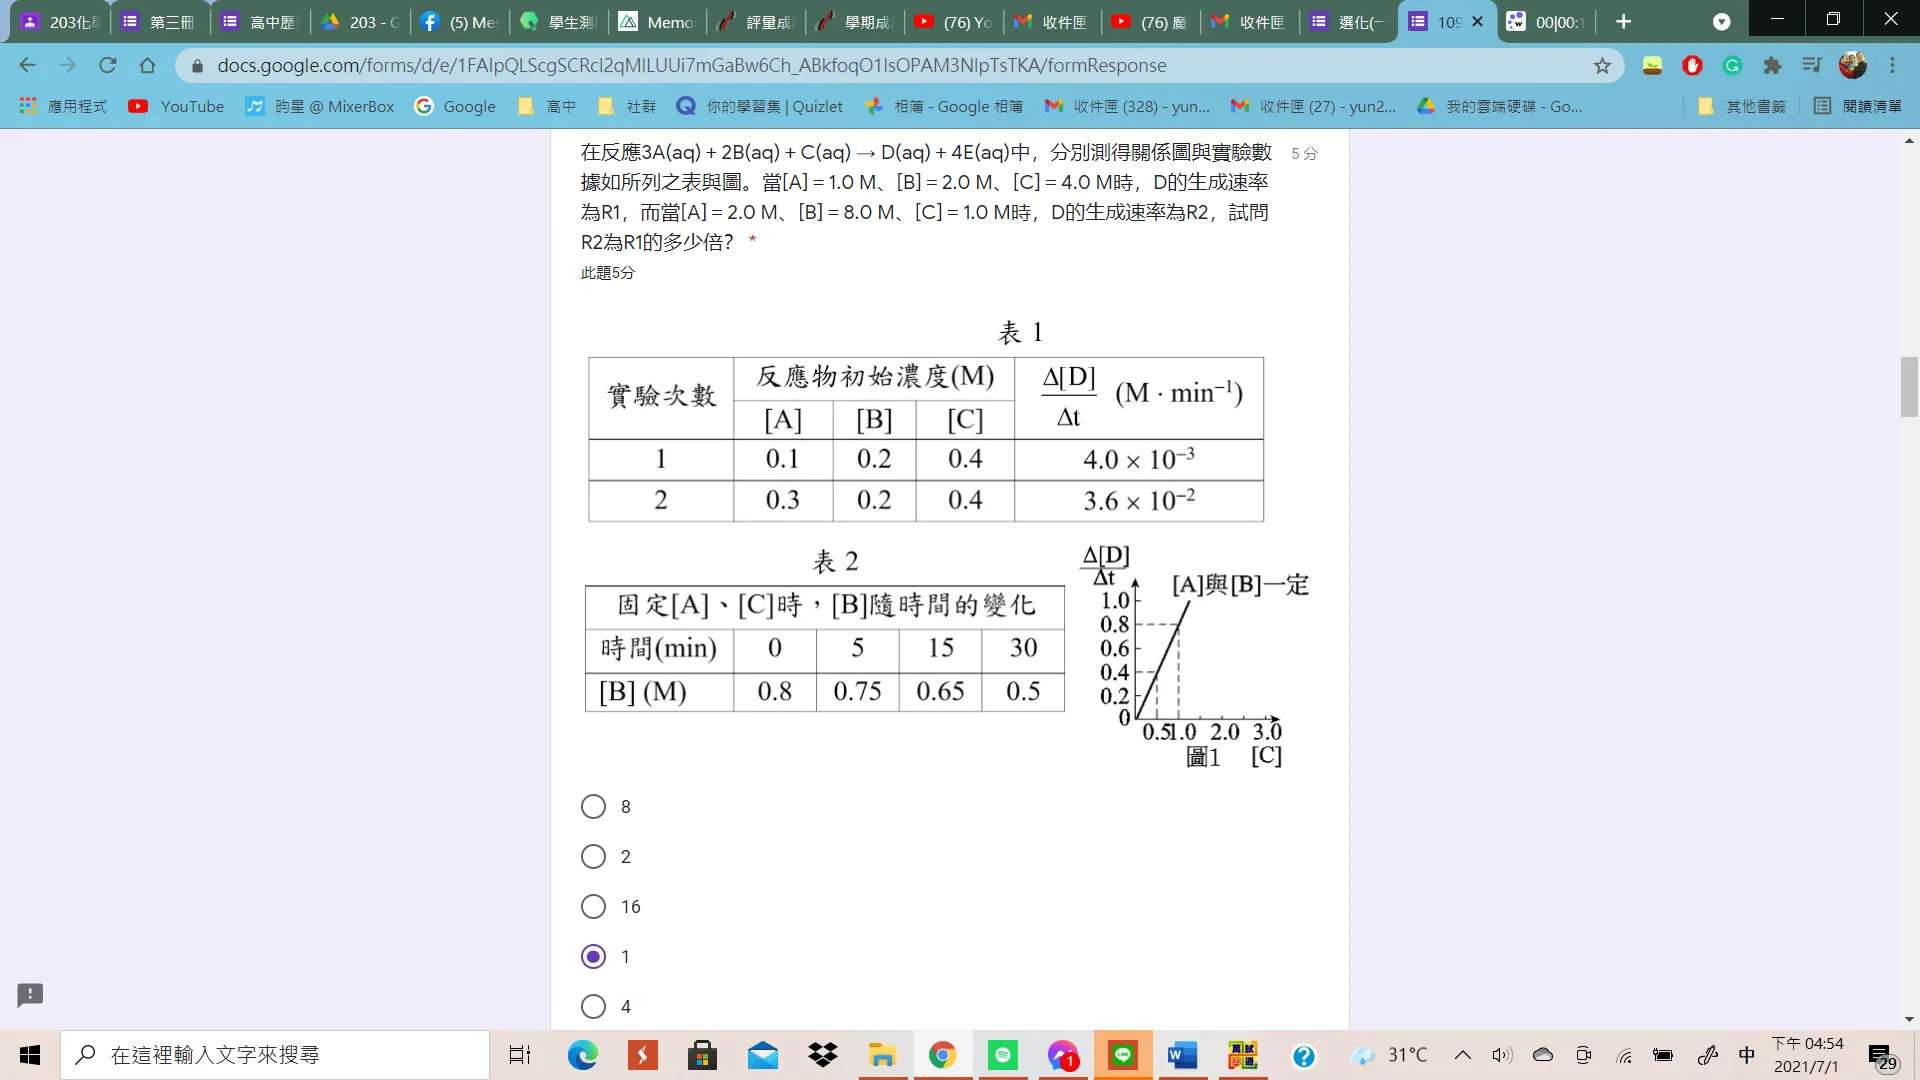Open the 高中 bookmark folder
The image size is (1920, 1080).
(547, 106)
